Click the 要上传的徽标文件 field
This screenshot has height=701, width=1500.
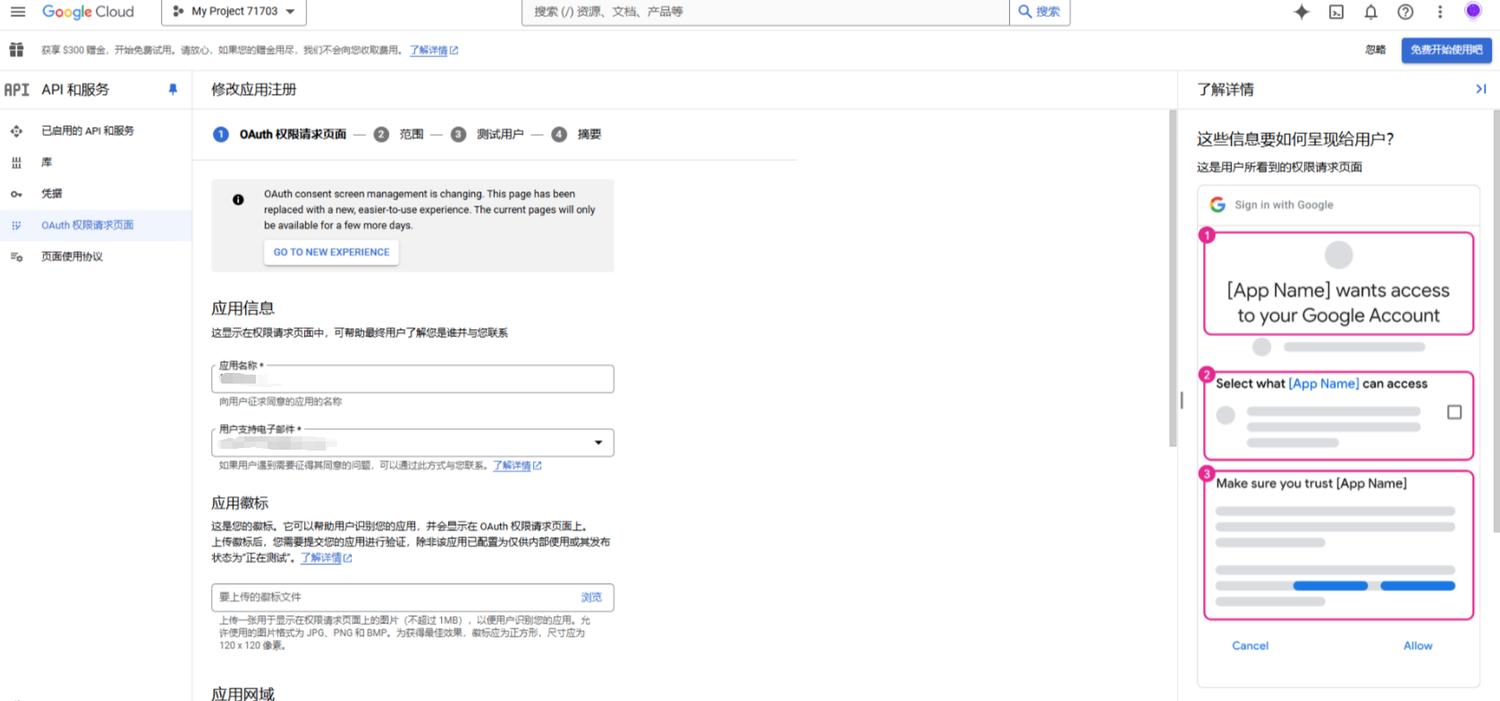point(412,598)
